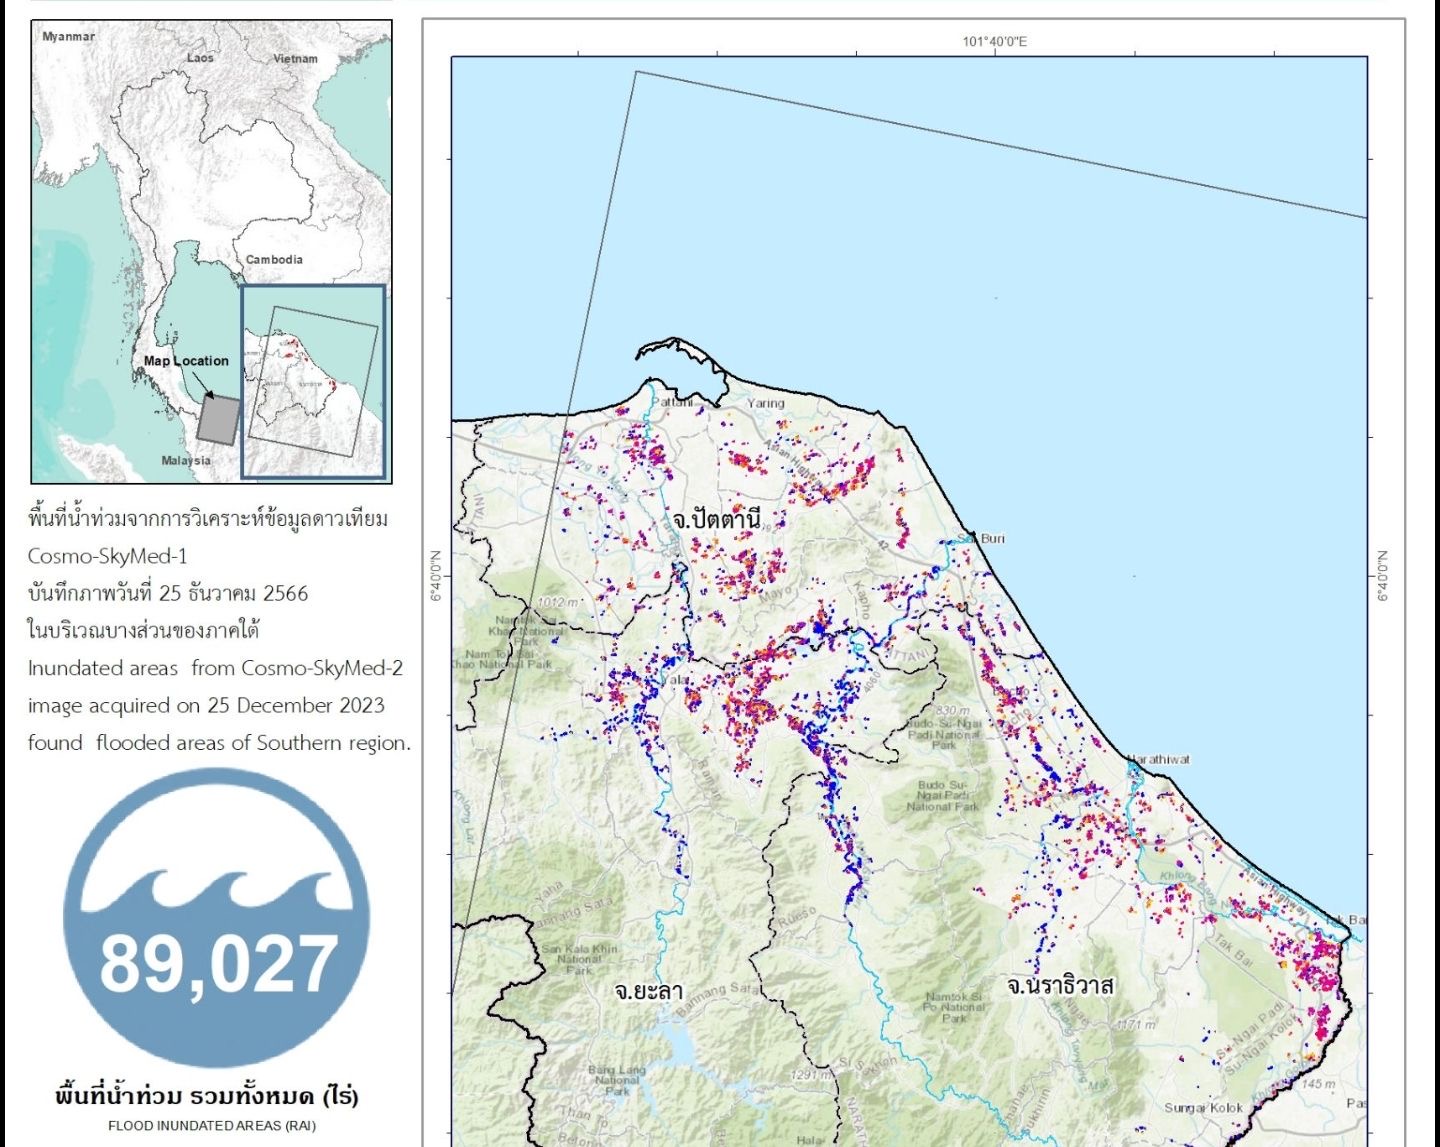The width and height of the screenshot is (1440, 1147).
Task: Click the Cosmo-SkyMed-1 text line
Action: tap(108, 556)
